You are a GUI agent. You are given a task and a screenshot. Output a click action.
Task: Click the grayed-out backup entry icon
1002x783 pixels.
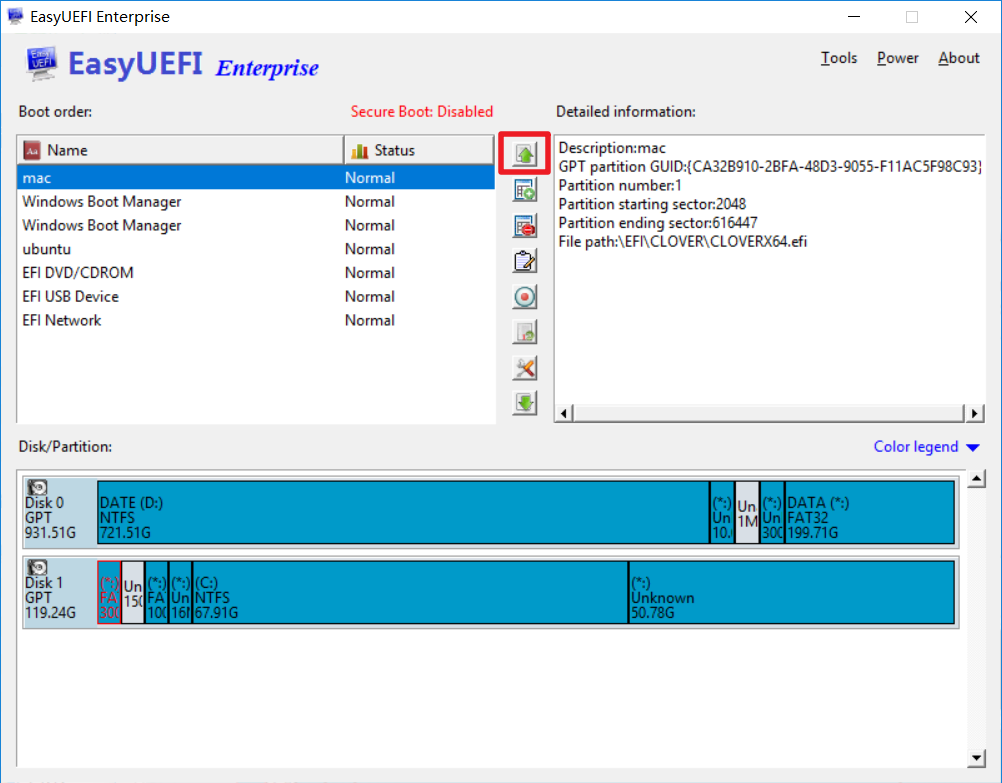tap(525, 332)
